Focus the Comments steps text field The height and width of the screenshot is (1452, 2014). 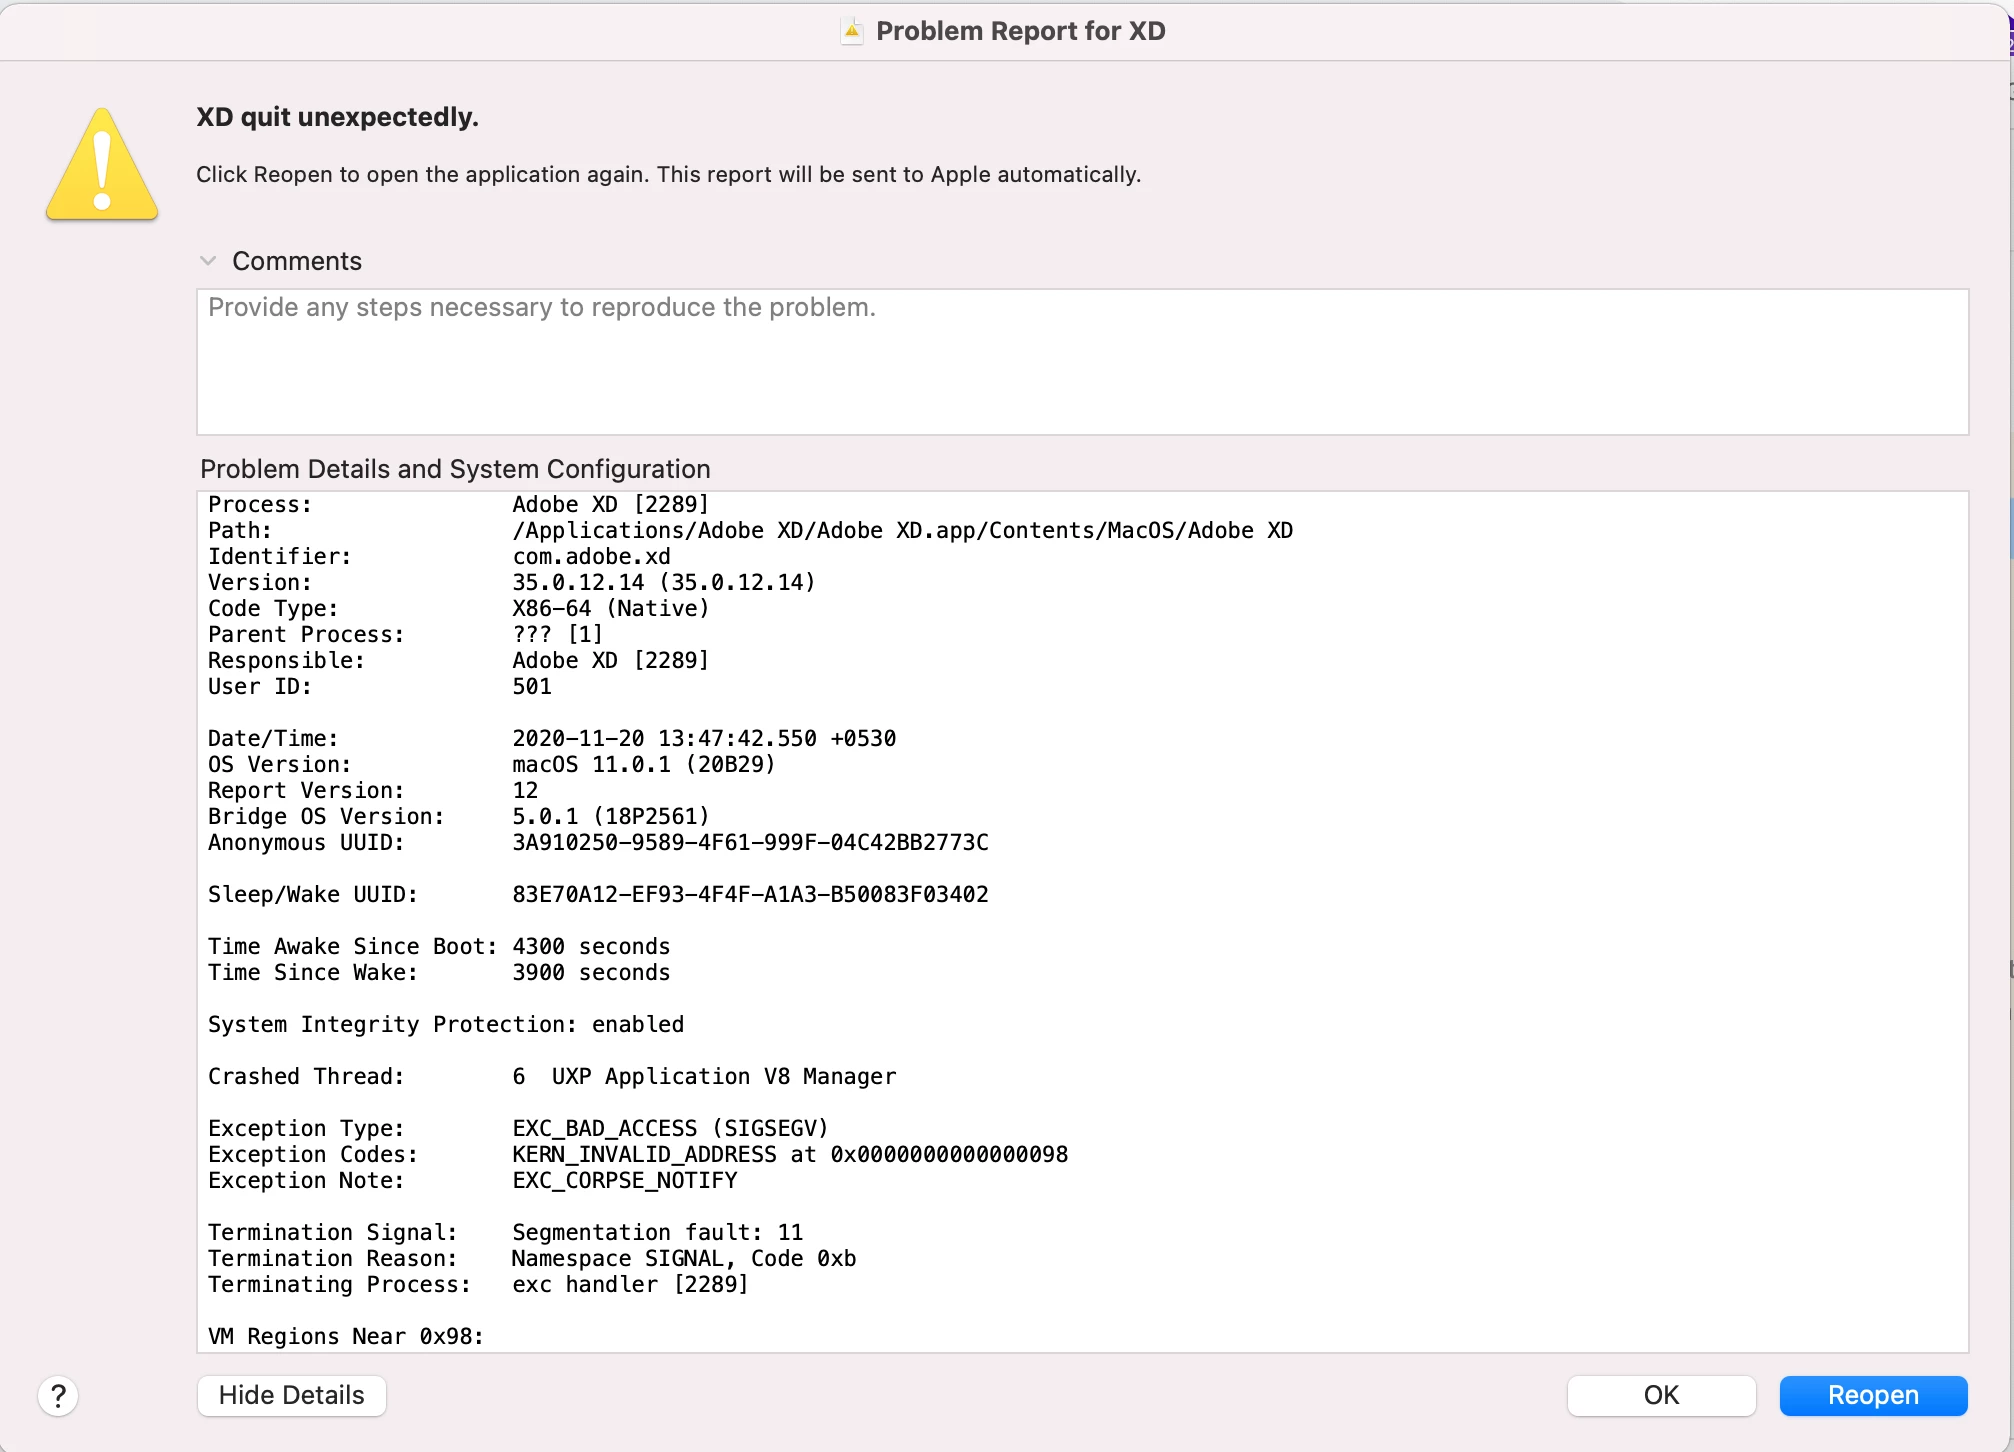click(x=1082, y=362)
